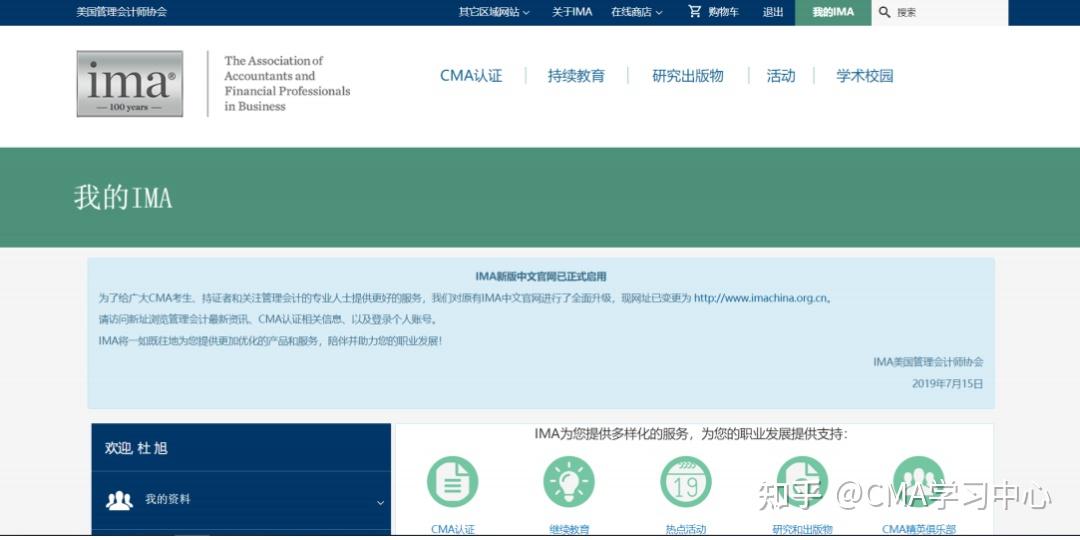1080x540 pixels.
Task: Click the IMA美国管理会计师协会 notice signature
Action: pyautogui.click(x=928, y=362)
